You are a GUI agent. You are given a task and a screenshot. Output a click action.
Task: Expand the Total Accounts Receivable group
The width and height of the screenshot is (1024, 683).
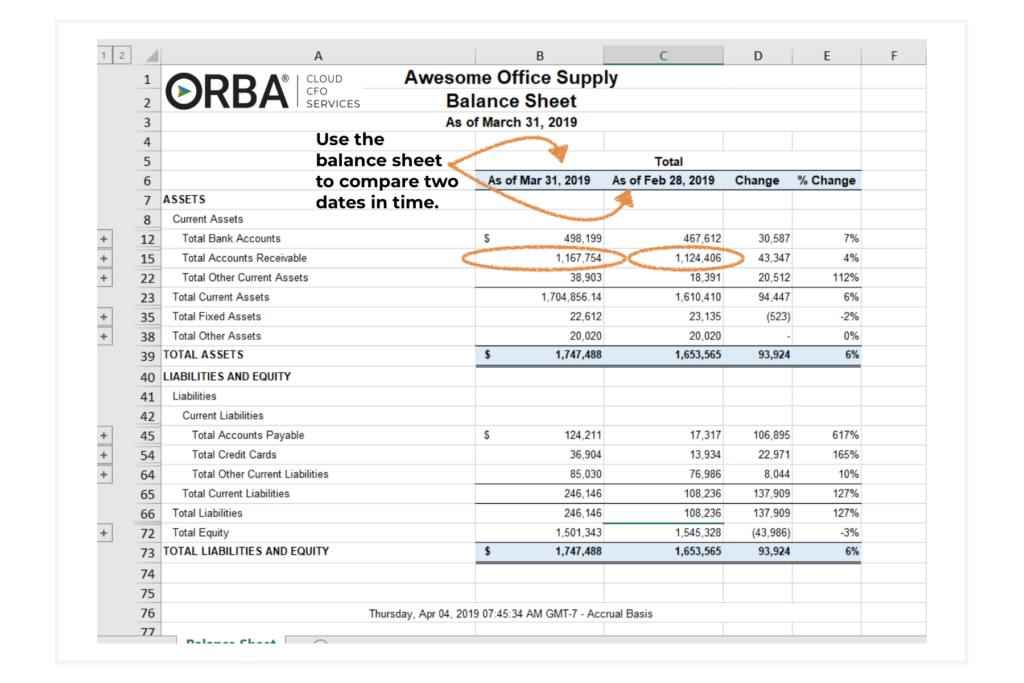tap(105, 258)
